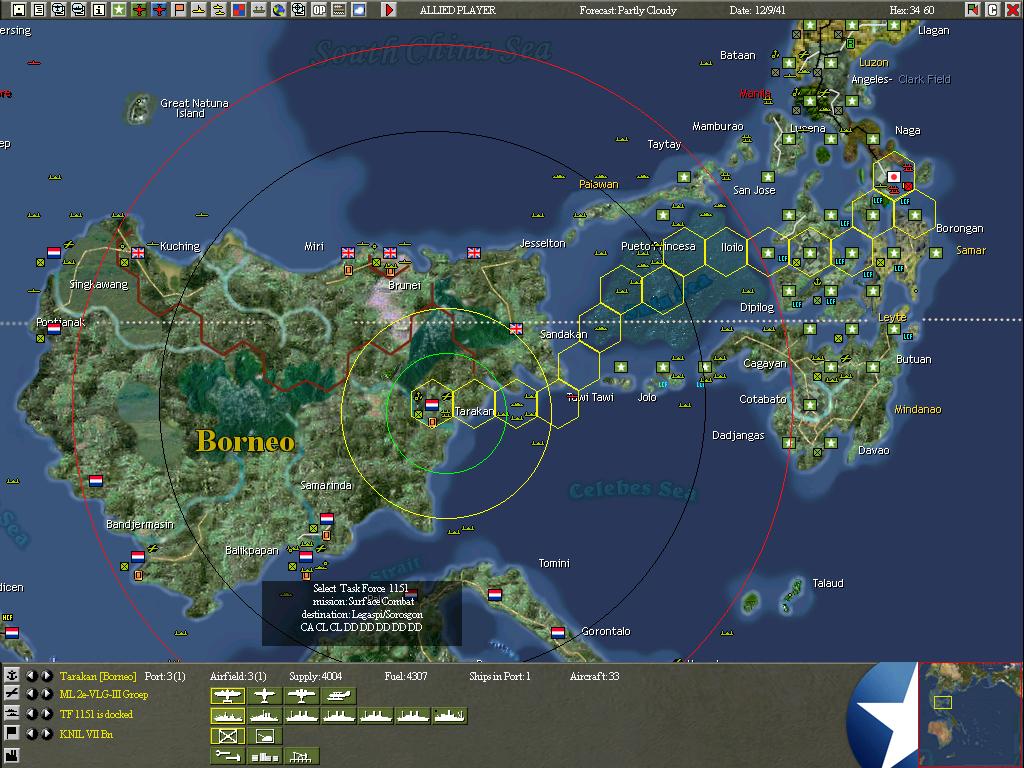The image size is (1024, 768).
Task: Click the factory industry icon
Action: point(11,755)
